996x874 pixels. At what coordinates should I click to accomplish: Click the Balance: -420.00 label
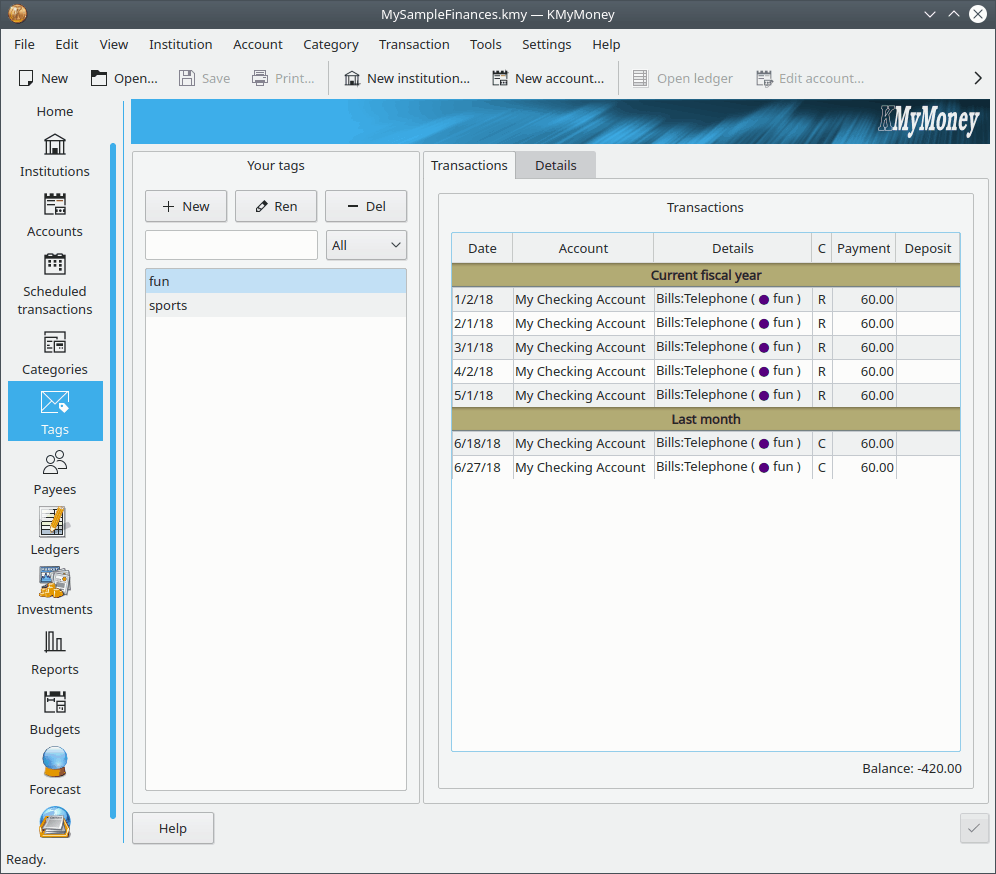pyautogui.click(x=912, y=769)
